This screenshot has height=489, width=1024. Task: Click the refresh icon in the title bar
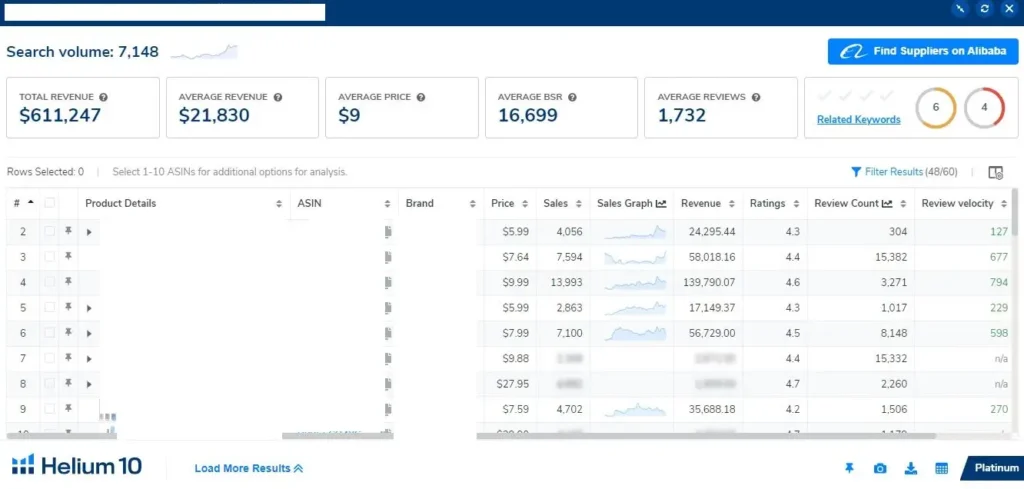click(984, 9)
